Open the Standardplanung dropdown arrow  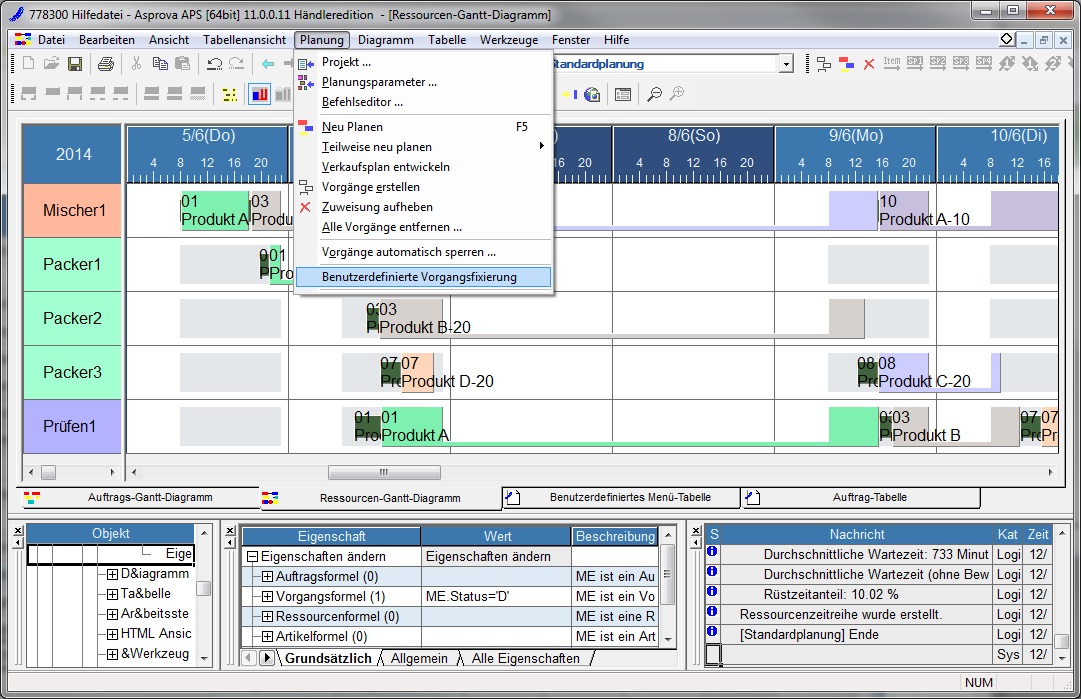[786, 64]
